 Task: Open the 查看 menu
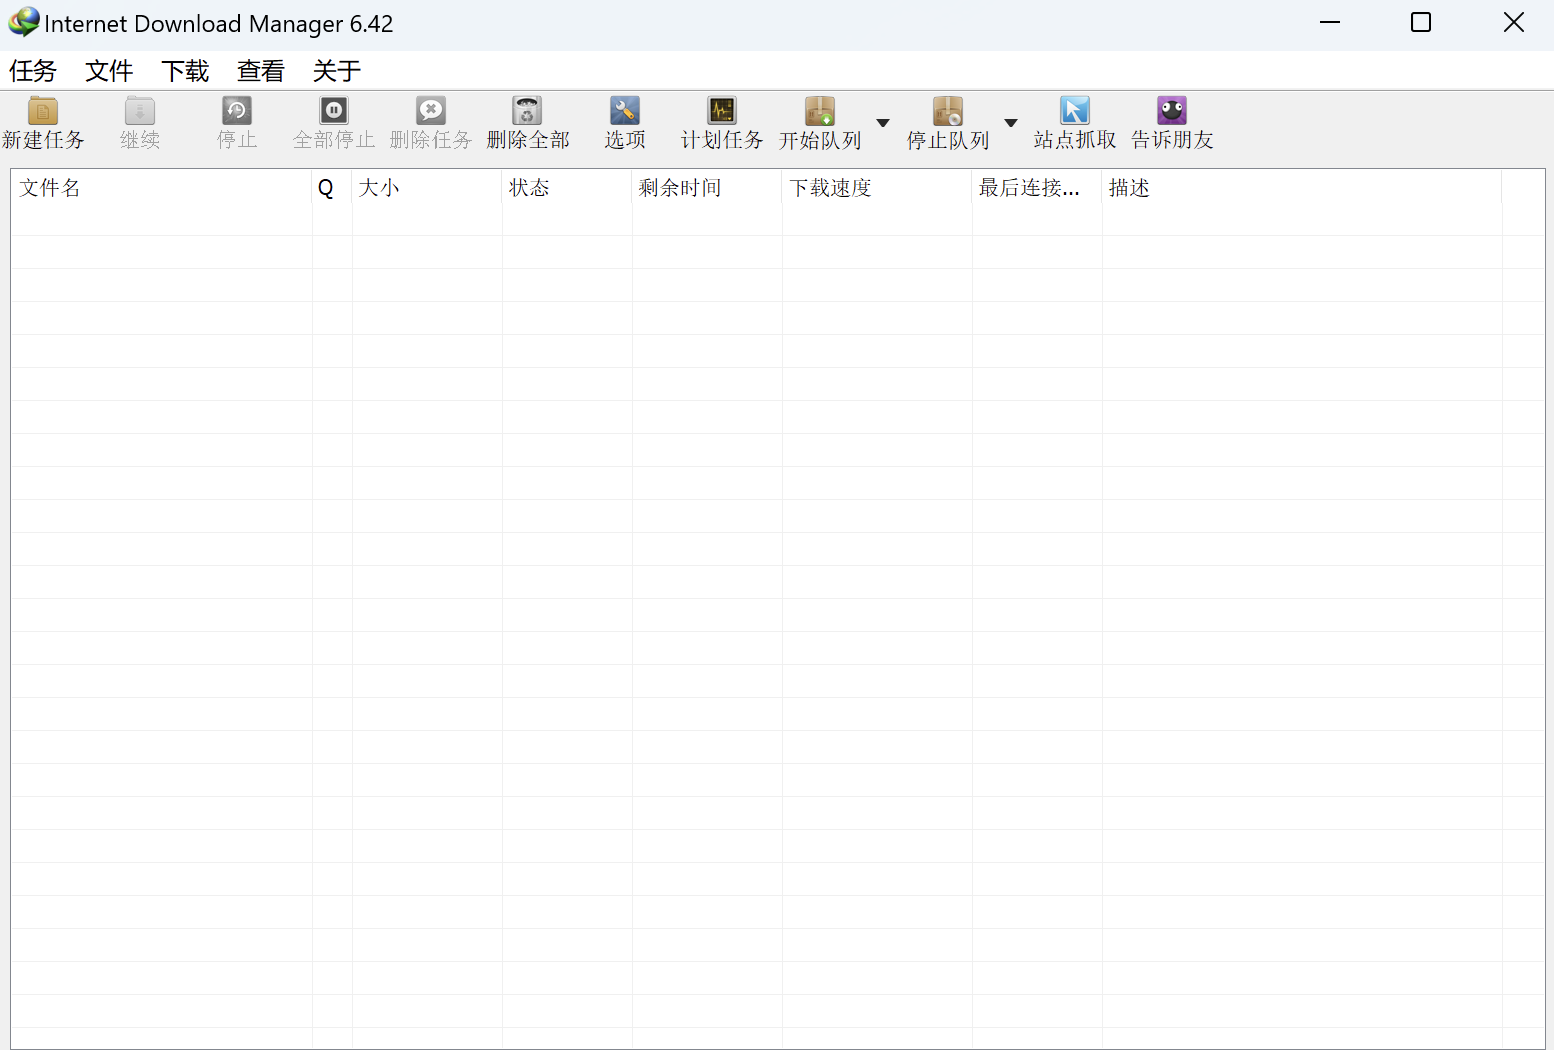pyautogui.click(x=261, y=71)
